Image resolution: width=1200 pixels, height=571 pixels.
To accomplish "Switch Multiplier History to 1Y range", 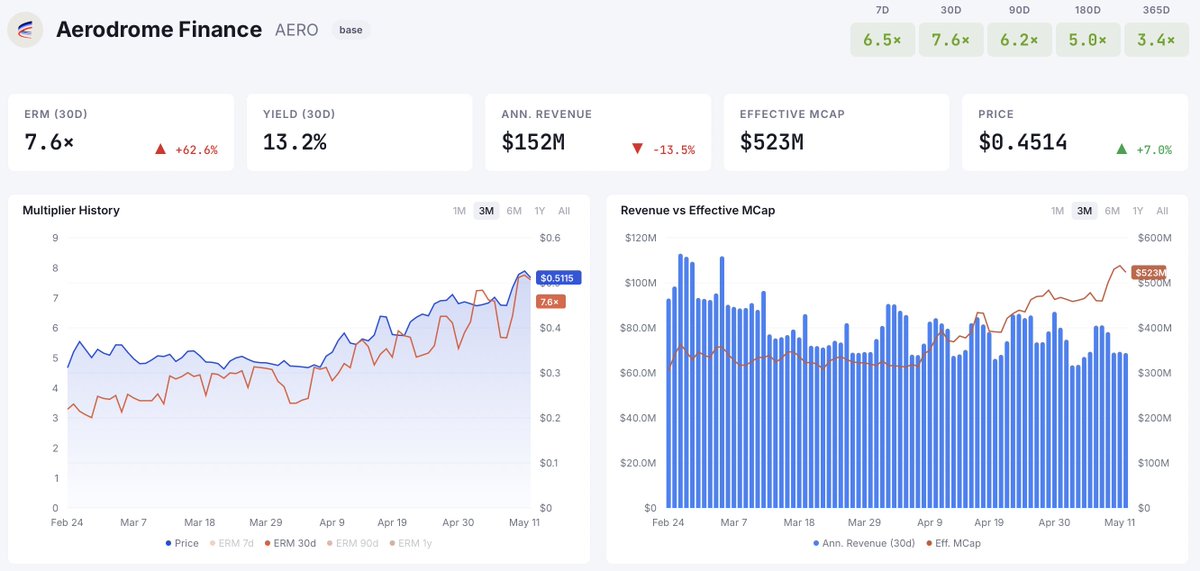I will (x=540, y=211).
